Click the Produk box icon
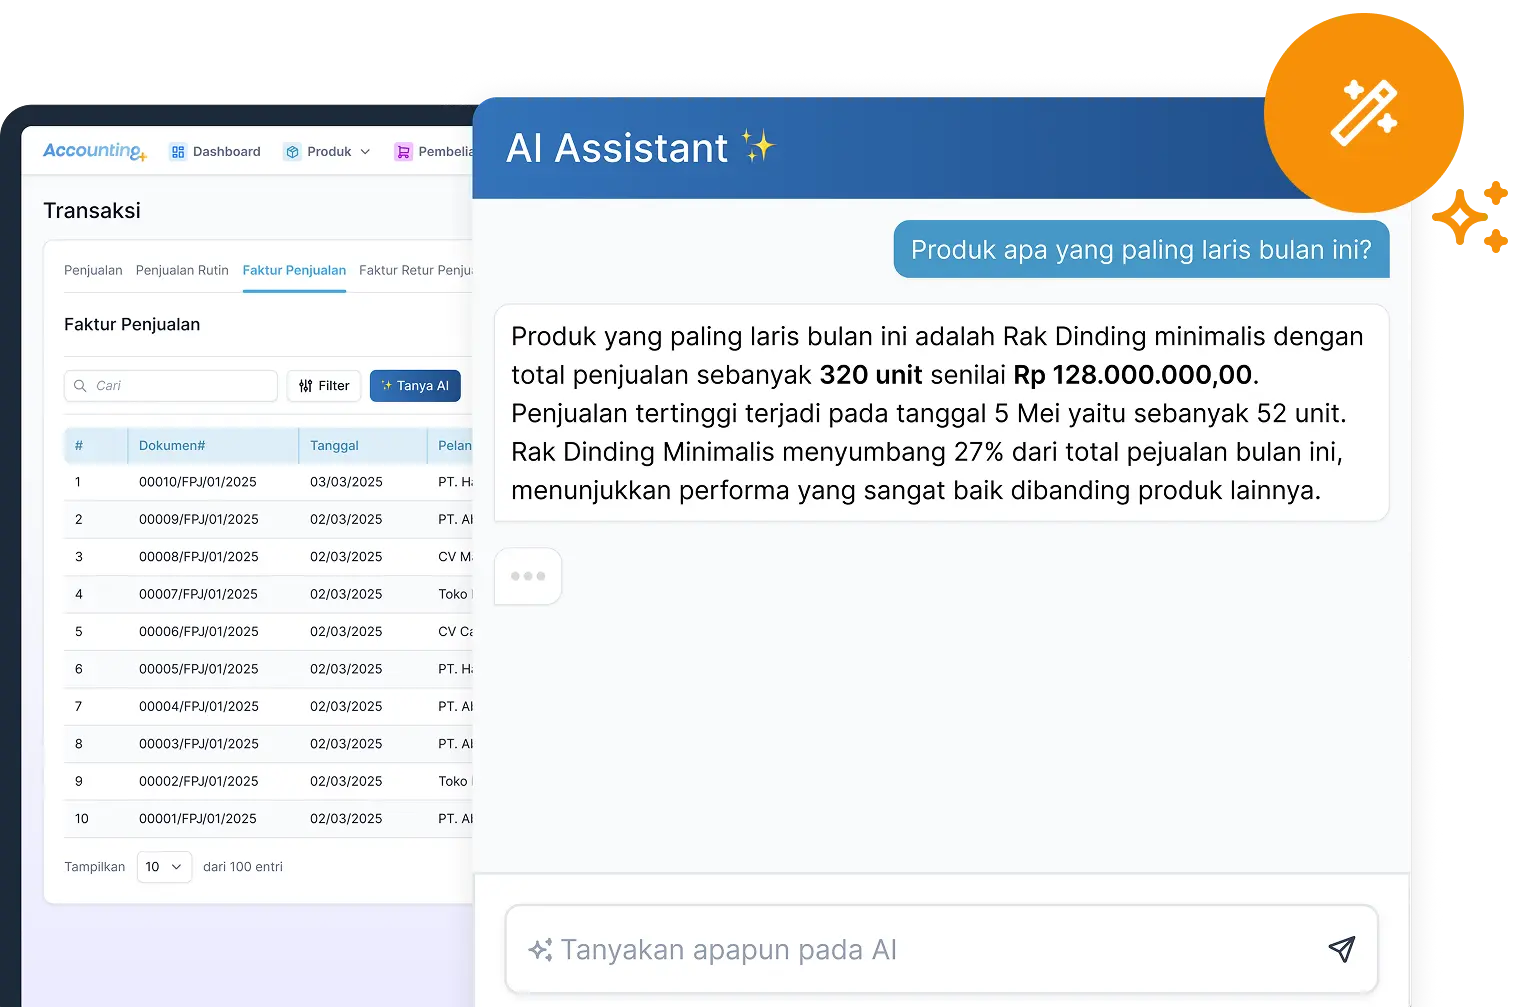This screenshot has width=1520, height=1007. (293, 152)
